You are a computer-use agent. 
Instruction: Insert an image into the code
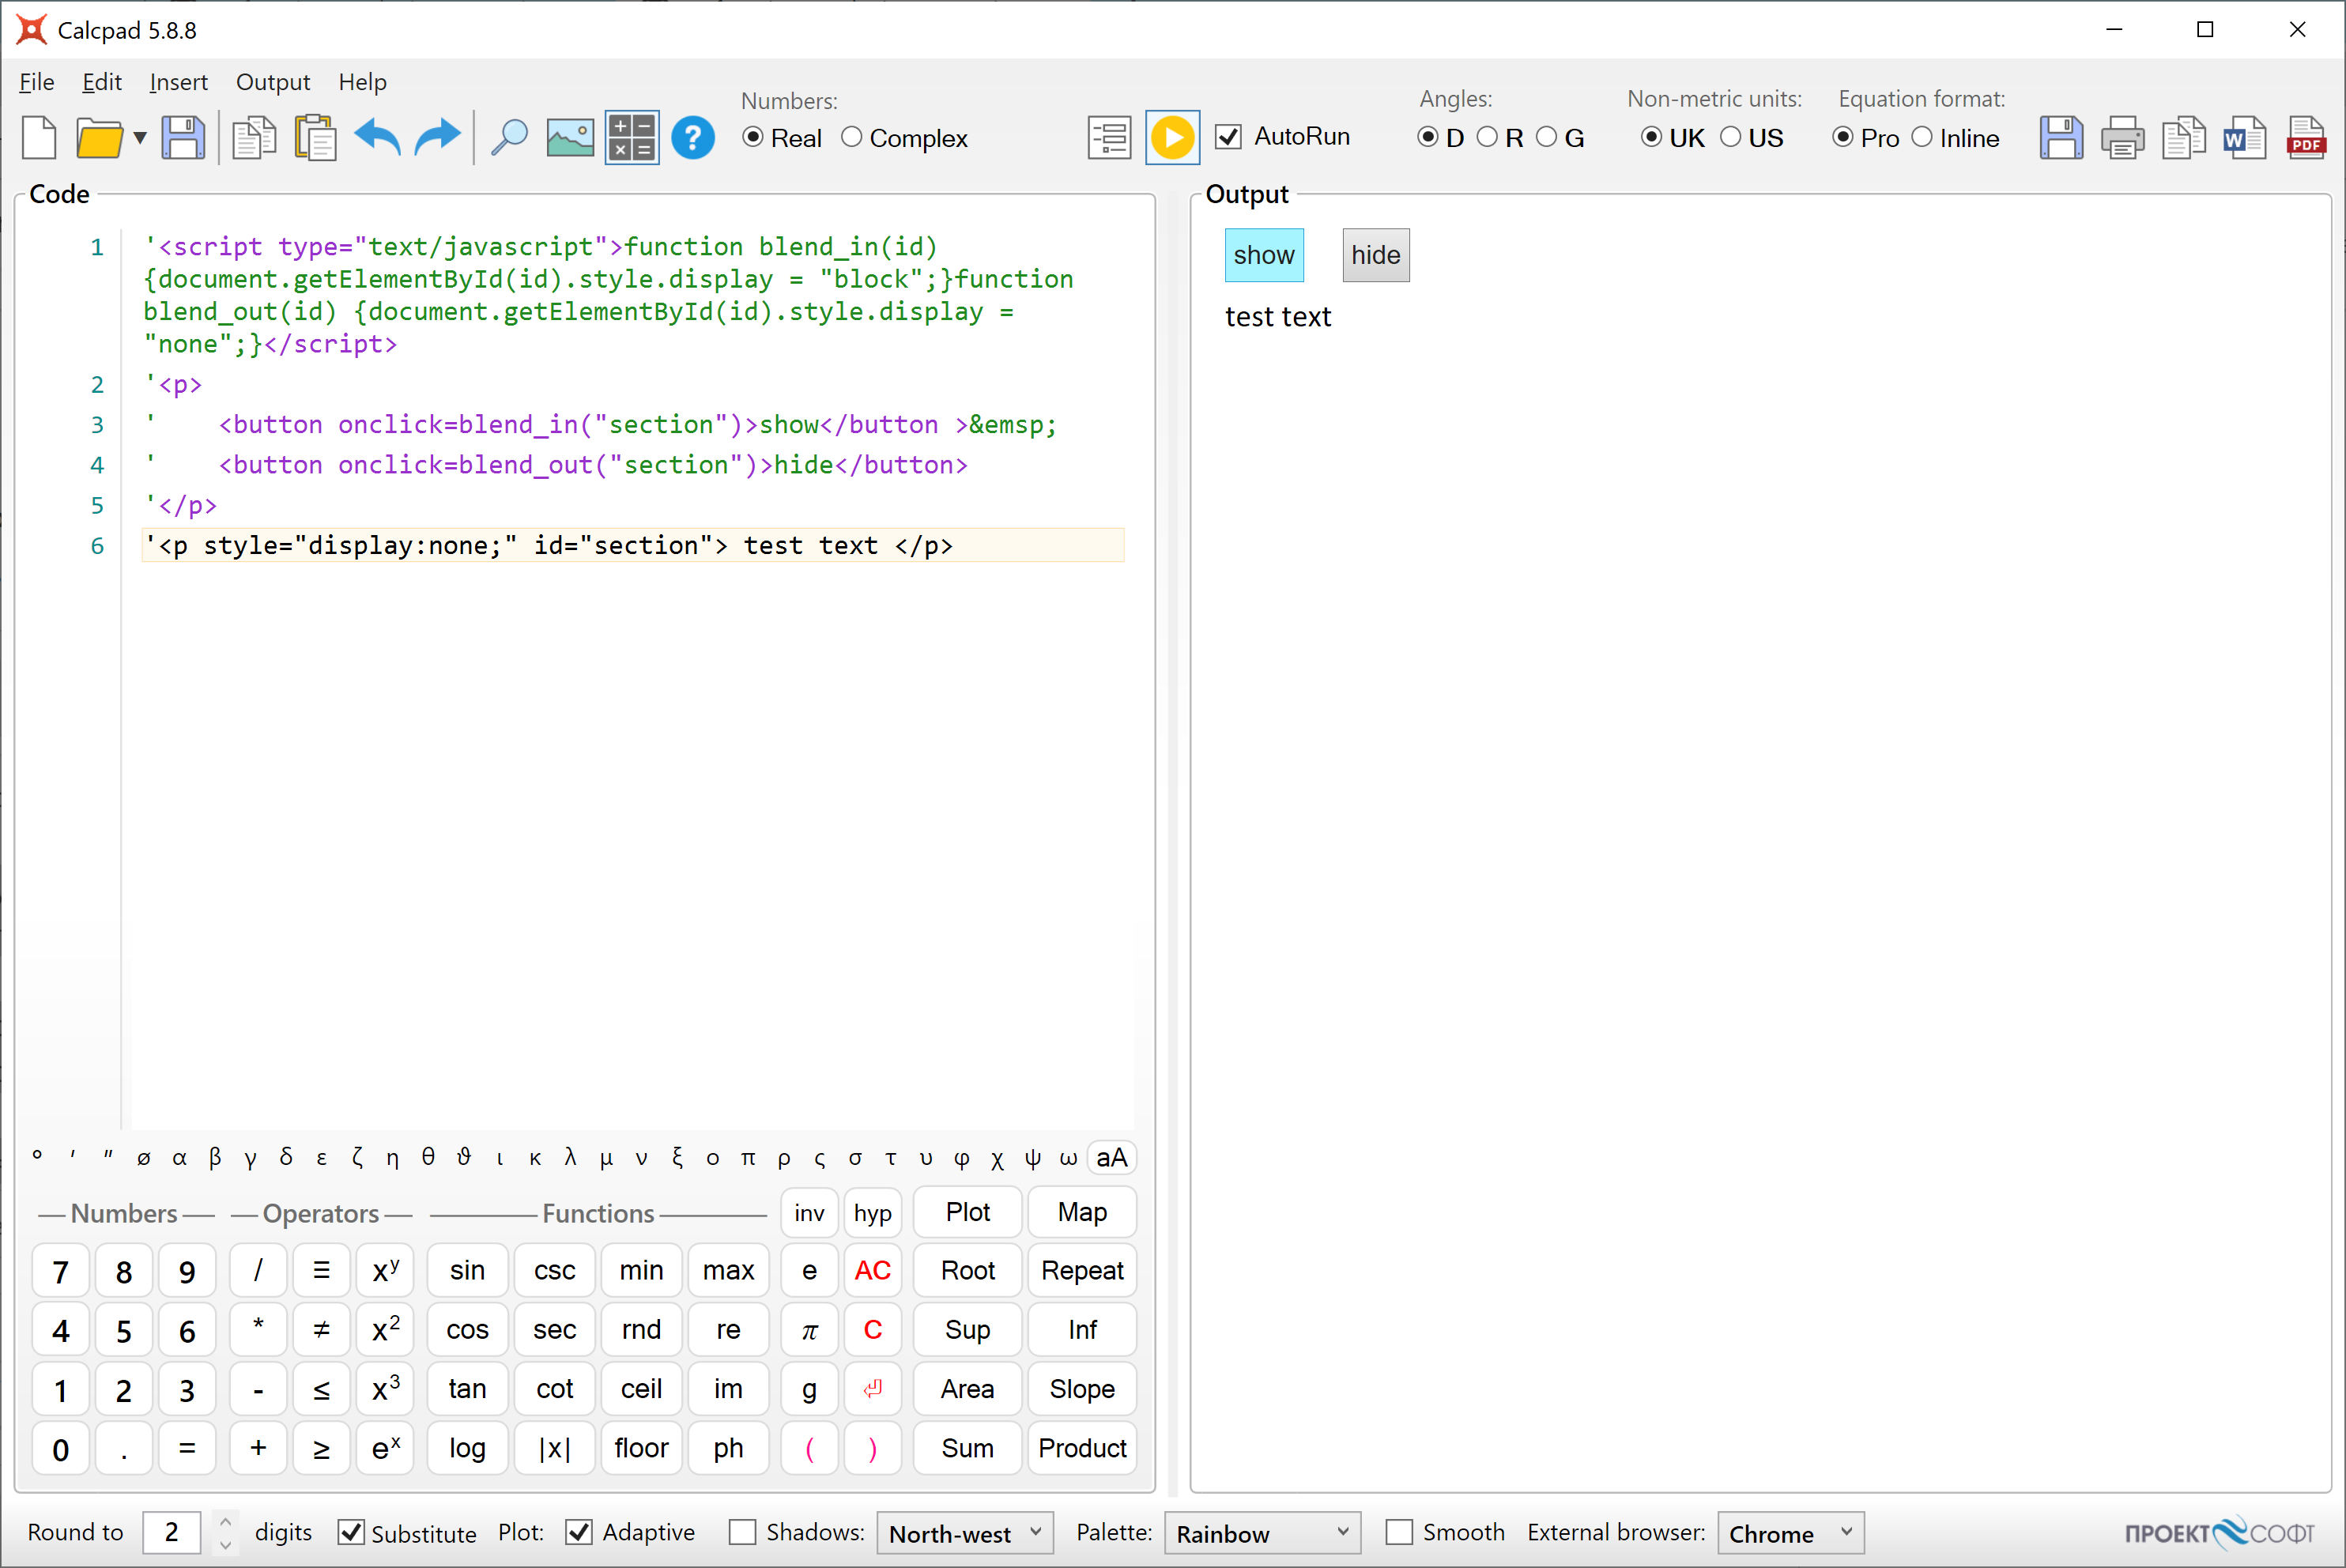pos(569,137)
